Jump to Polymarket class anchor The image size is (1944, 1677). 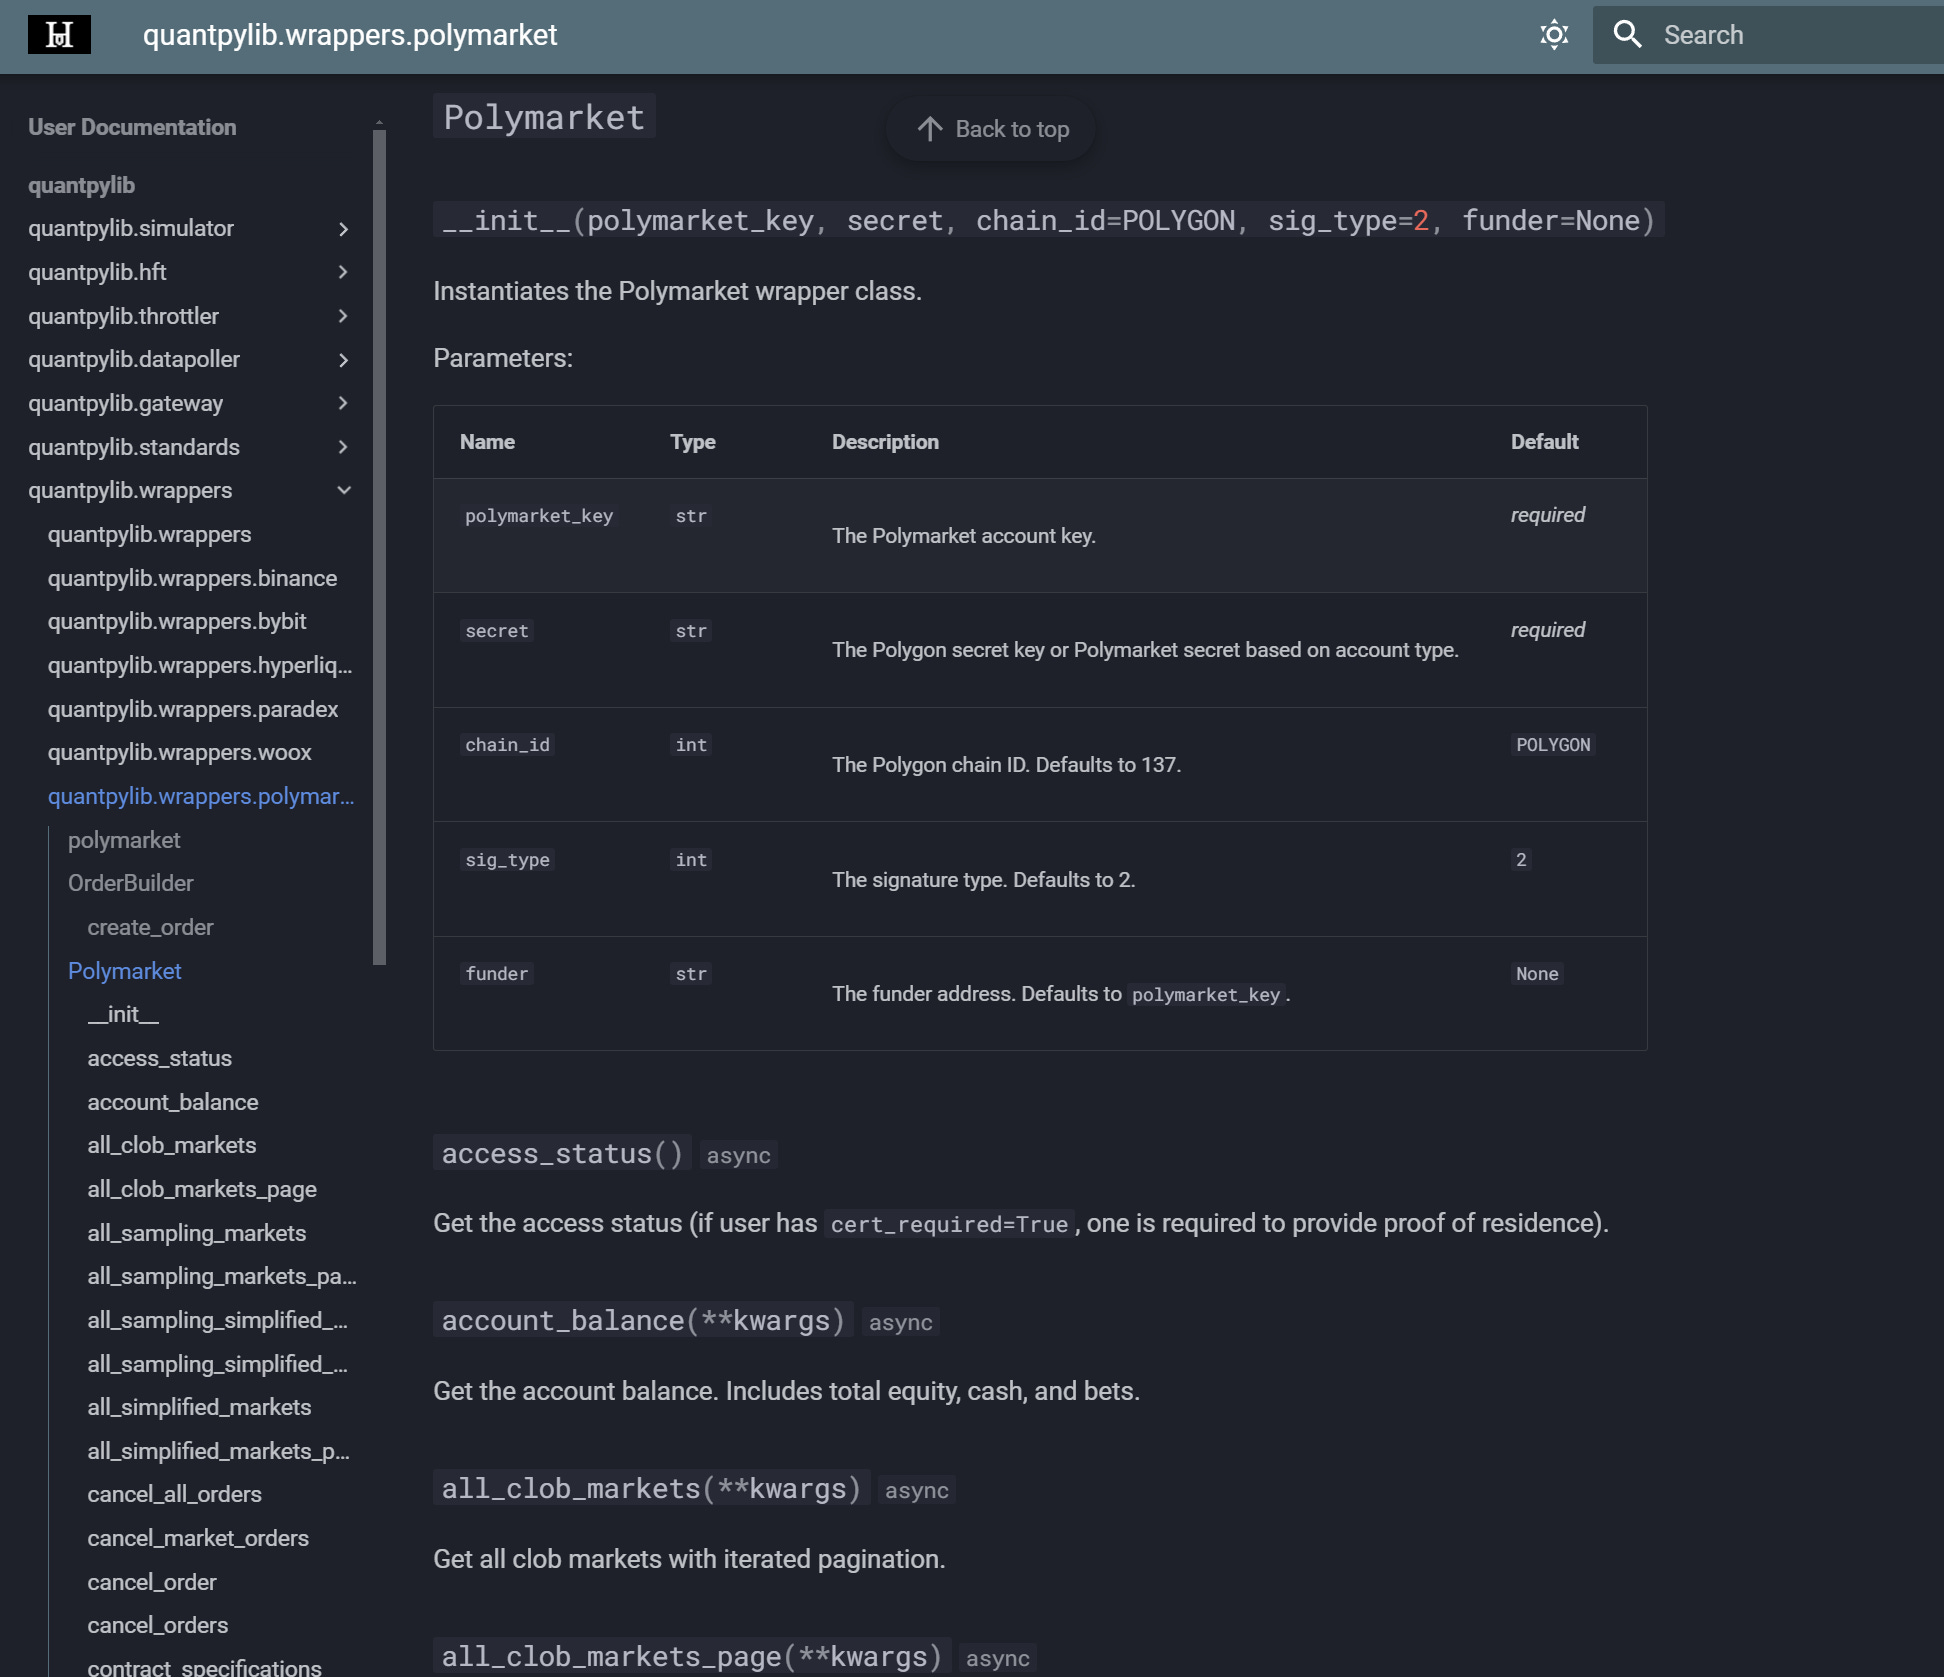tap(124, 971)
